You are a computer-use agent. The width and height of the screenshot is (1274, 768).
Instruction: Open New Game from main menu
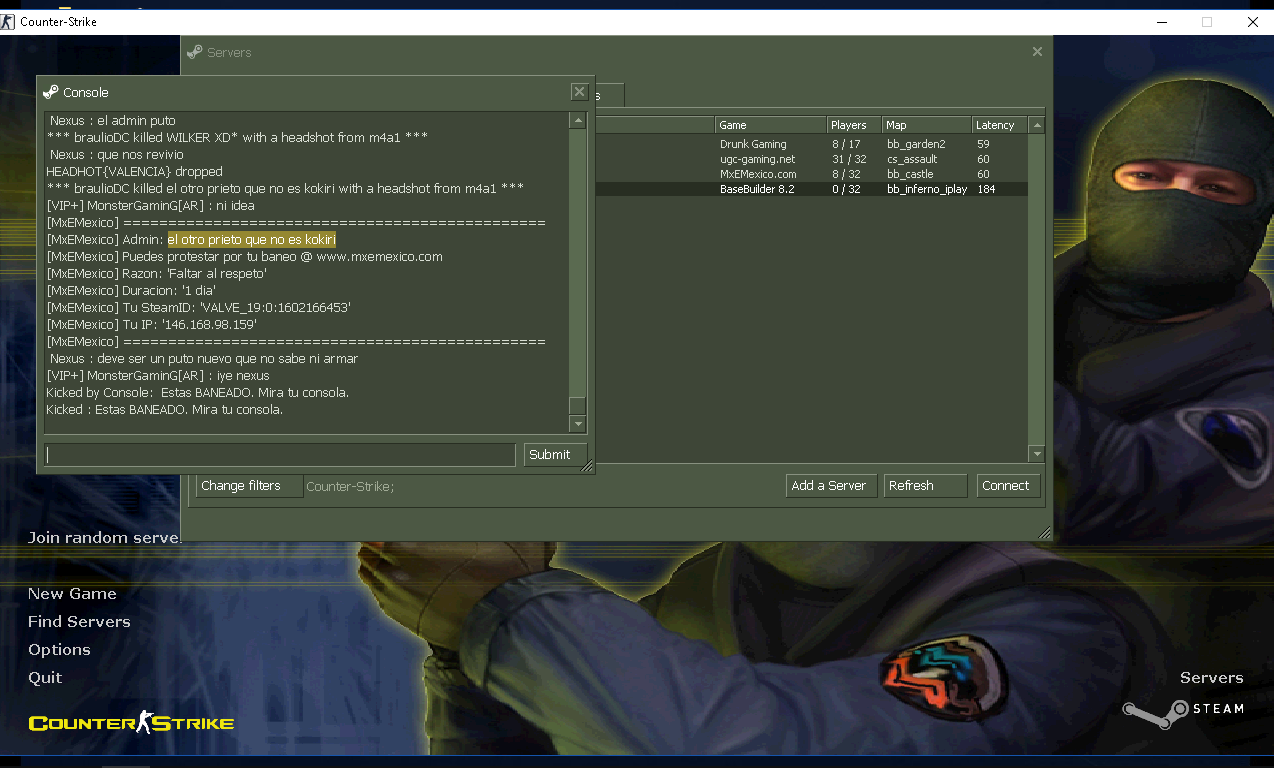72,594
